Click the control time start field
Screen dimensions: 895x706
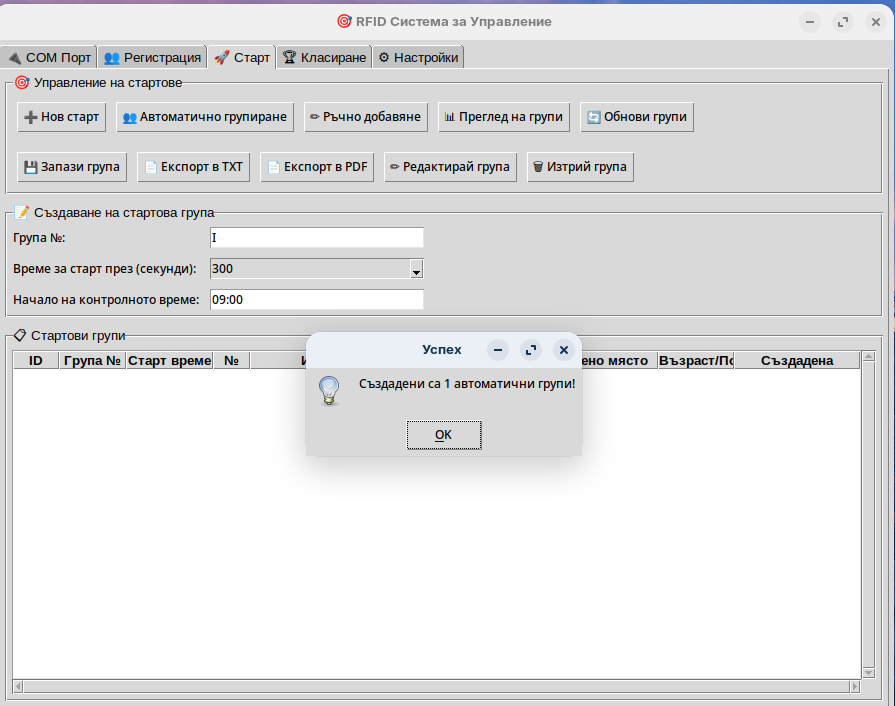tap(317, 299)
